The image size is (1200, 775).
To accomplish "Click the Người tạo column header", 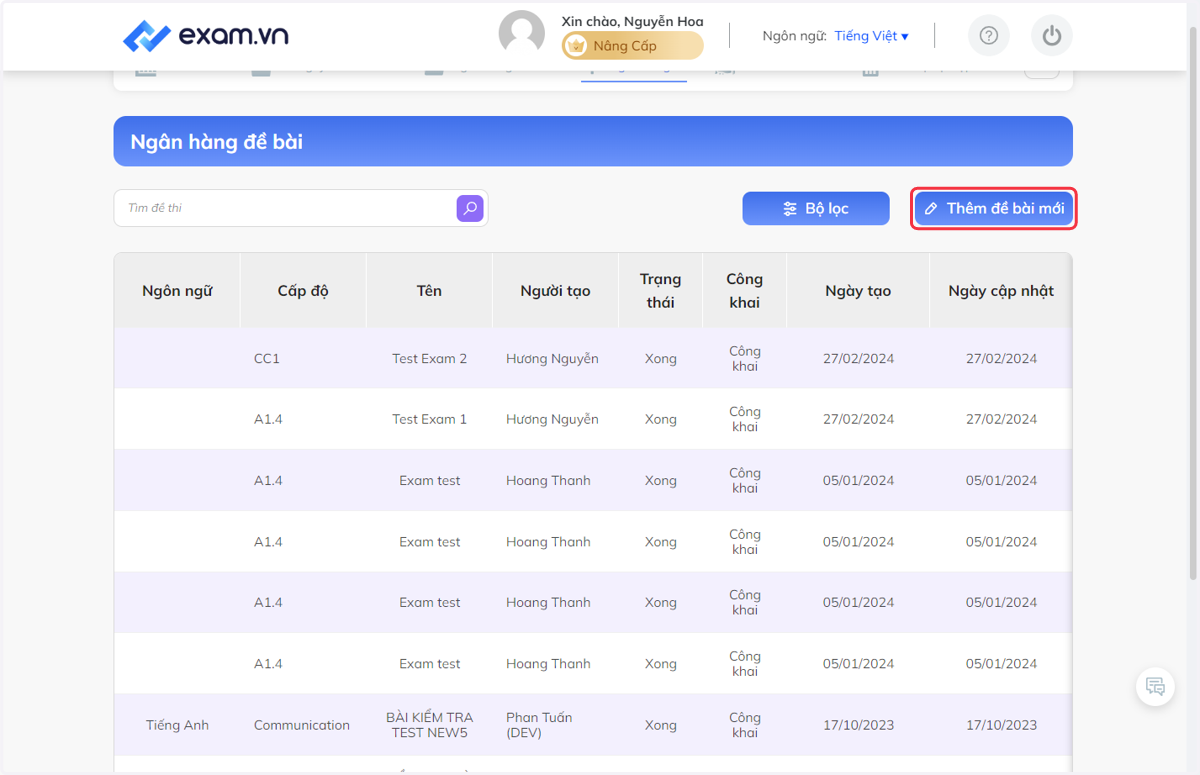I will 555,291.
